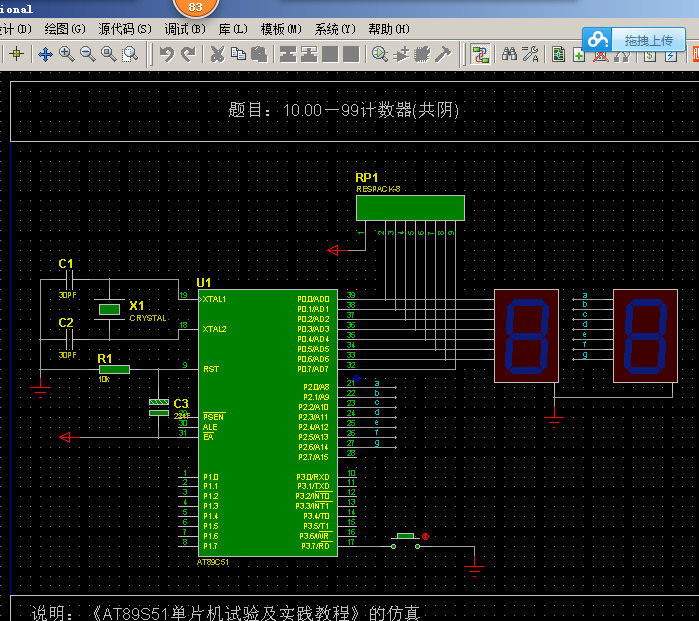Open the 模板(M) menu
699x621 pixels.
click(281, 29)
